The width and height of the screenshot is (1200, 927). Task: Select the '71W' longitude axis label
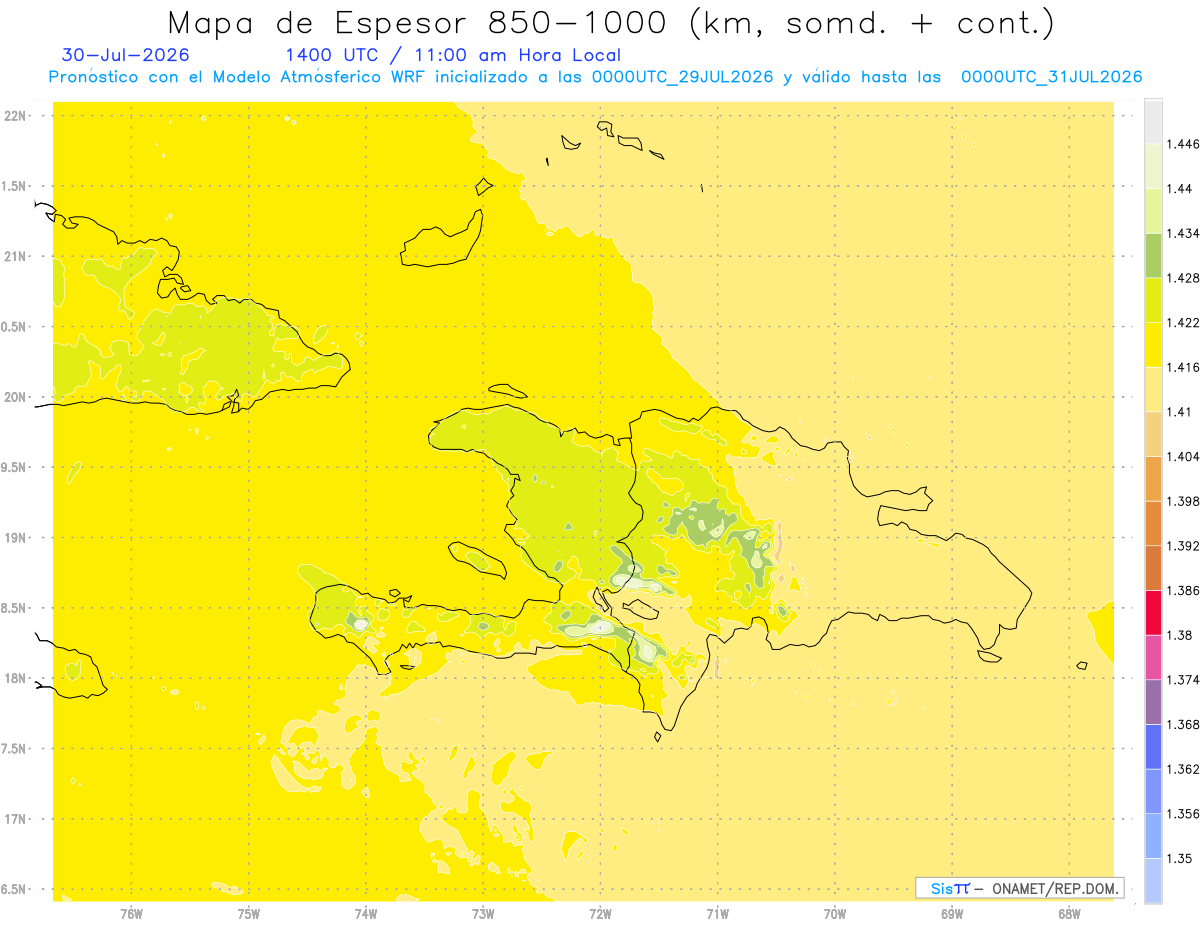717,914
